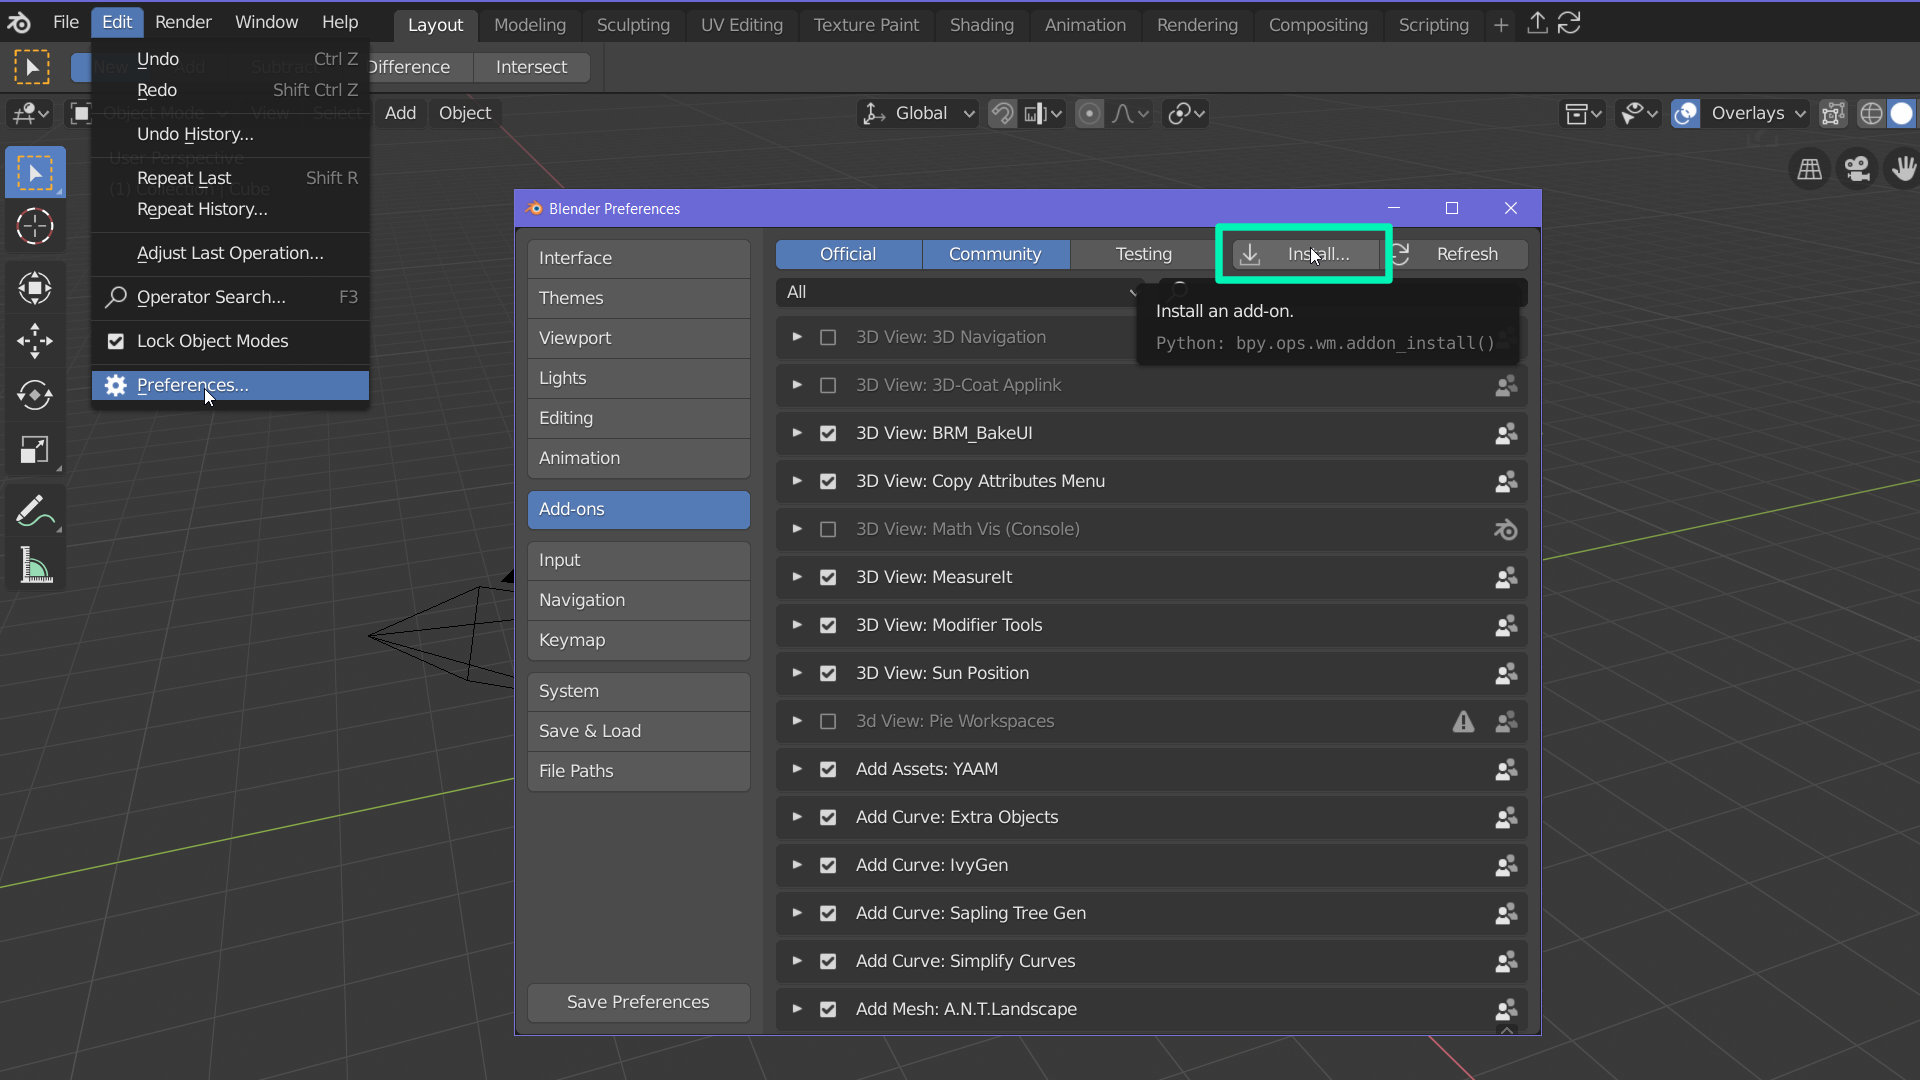Viewport: 1920px width, 1080px height.
Task: Expand the Add Mesh: A.N.T.Landscape entry
Action: click(x=796, y=1009)
